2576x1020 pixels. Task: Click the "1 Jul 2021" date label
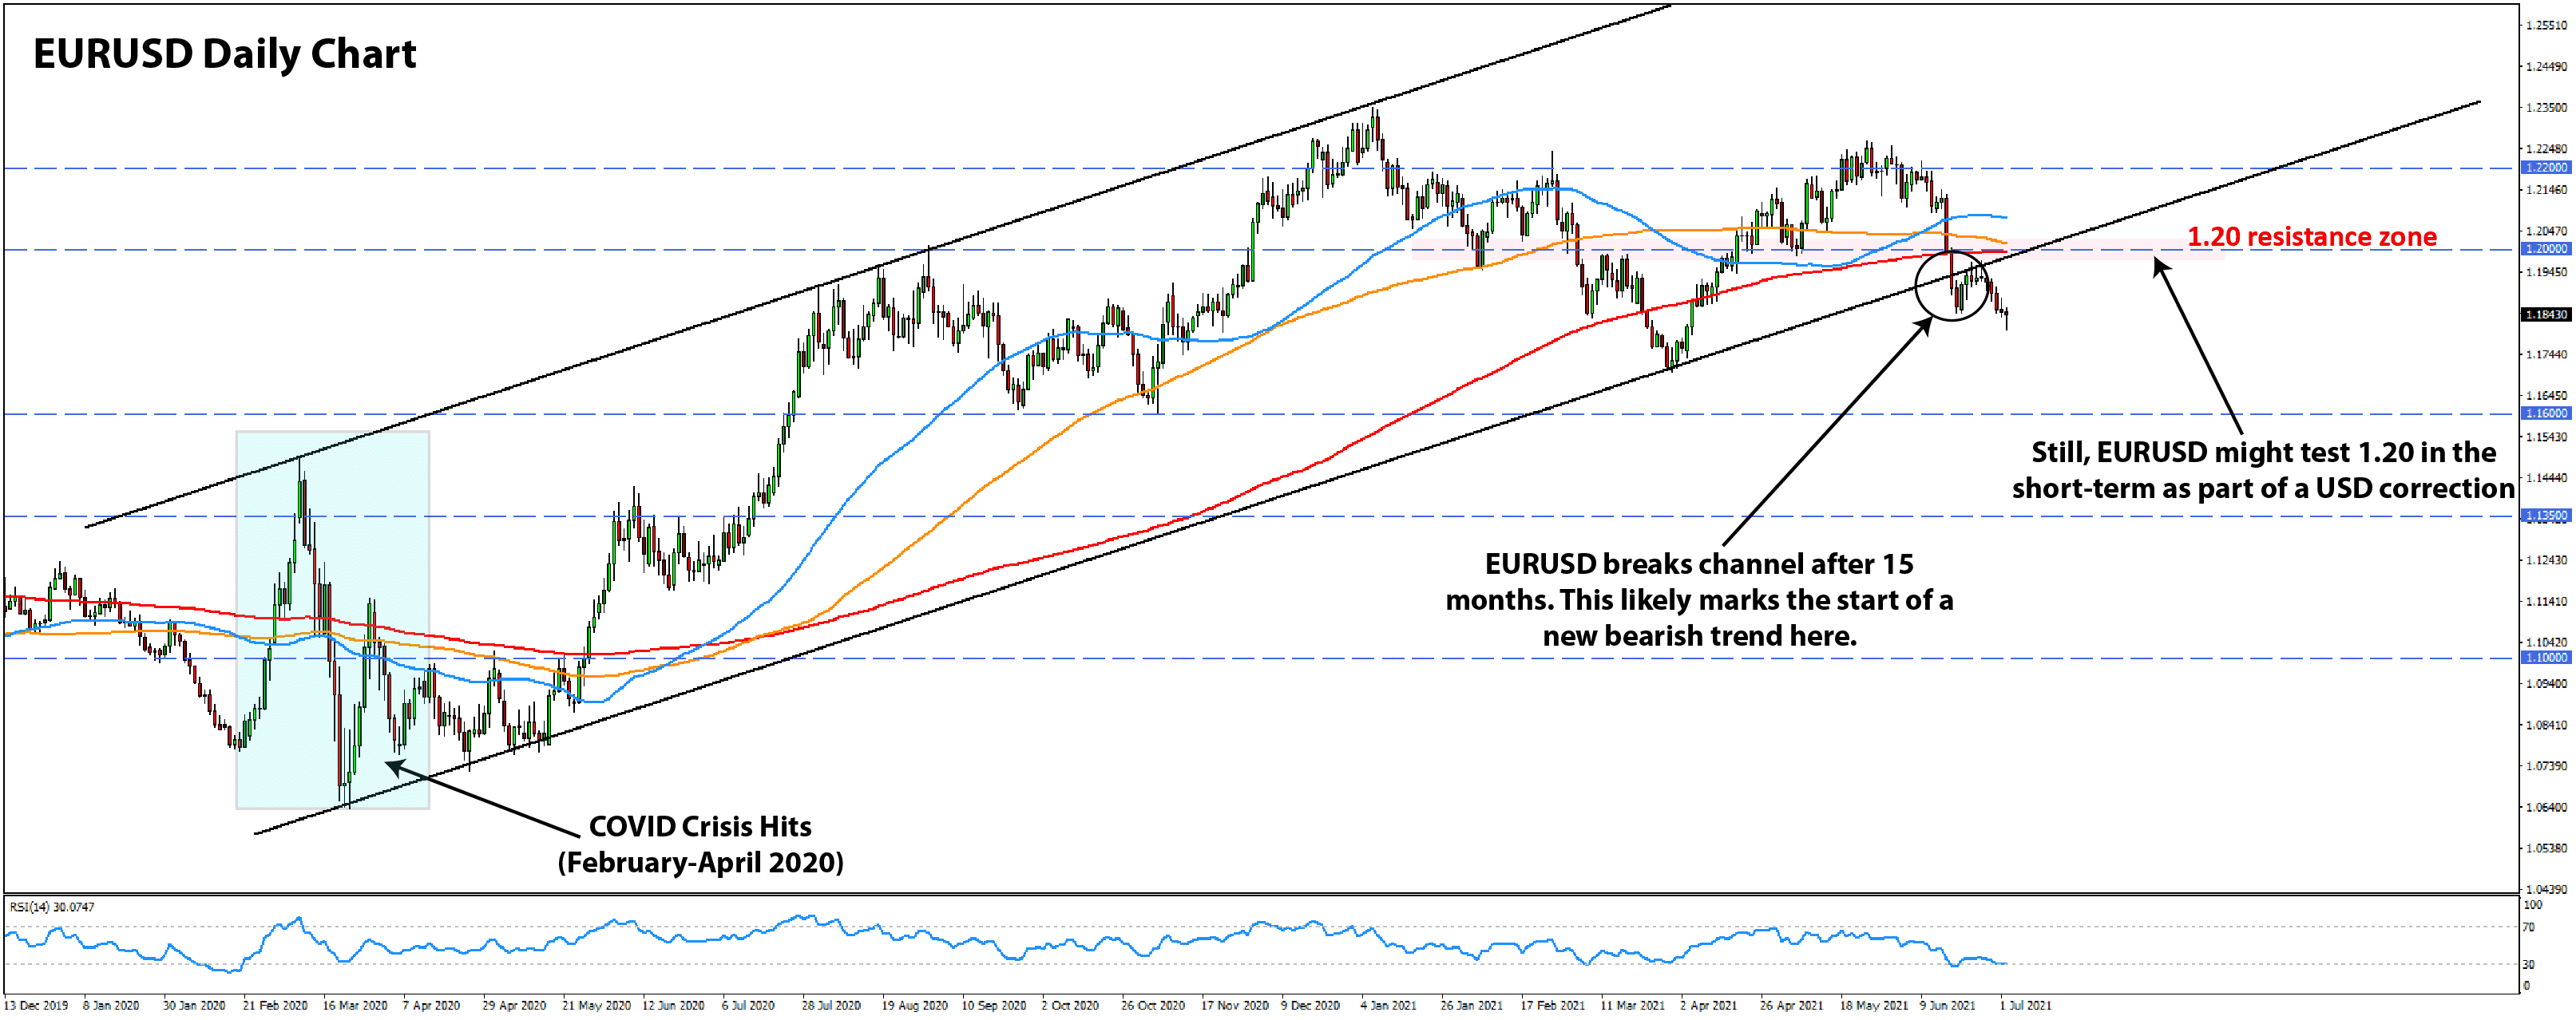2025,1005
